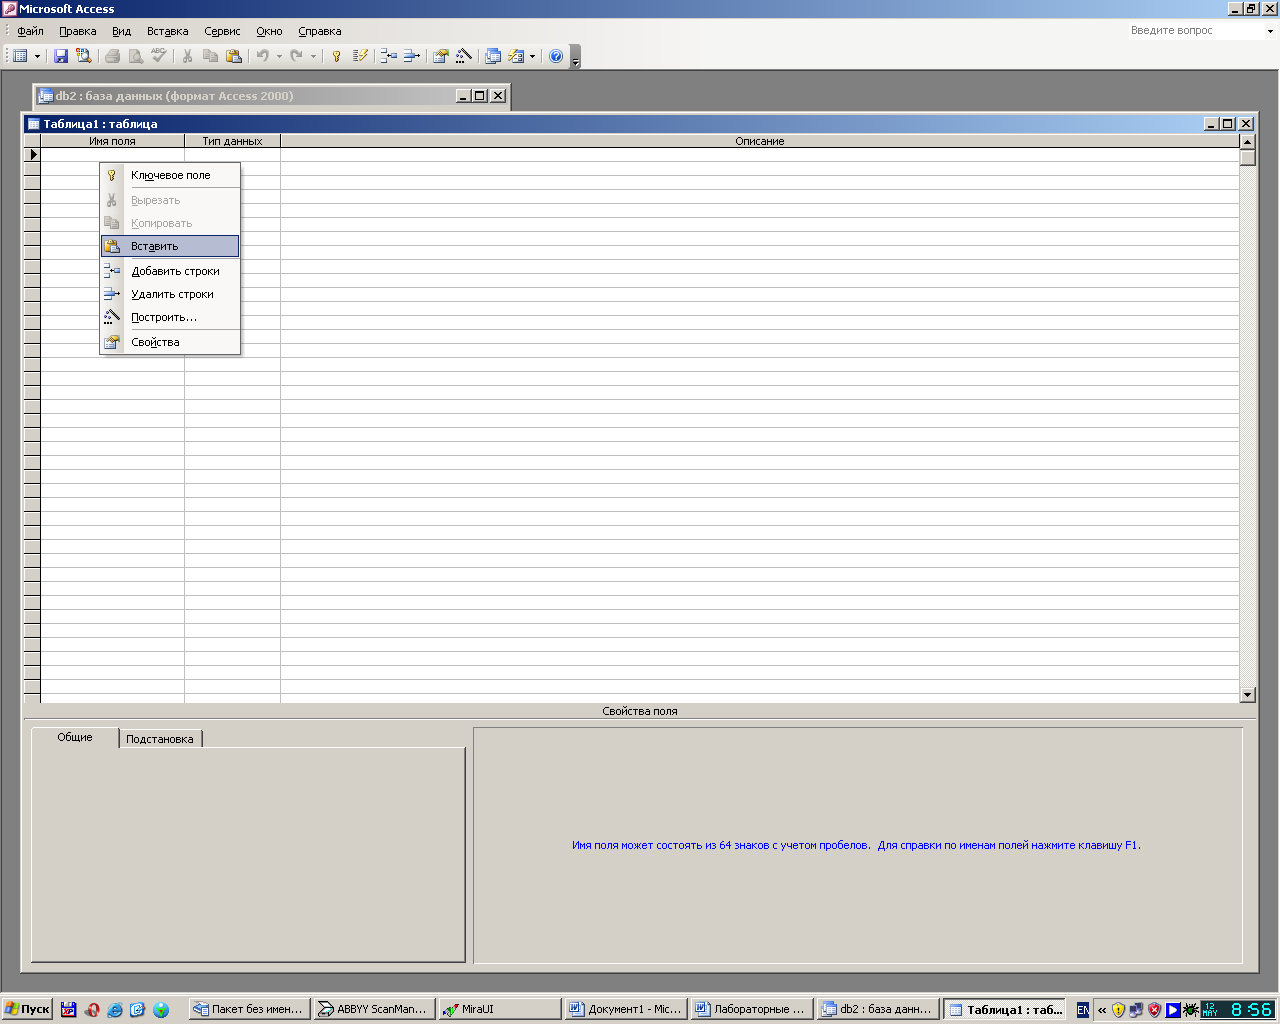Click the Primary Key toolbar icon
This screenshot has width=1280, height=1024.
tap(337, 56)
